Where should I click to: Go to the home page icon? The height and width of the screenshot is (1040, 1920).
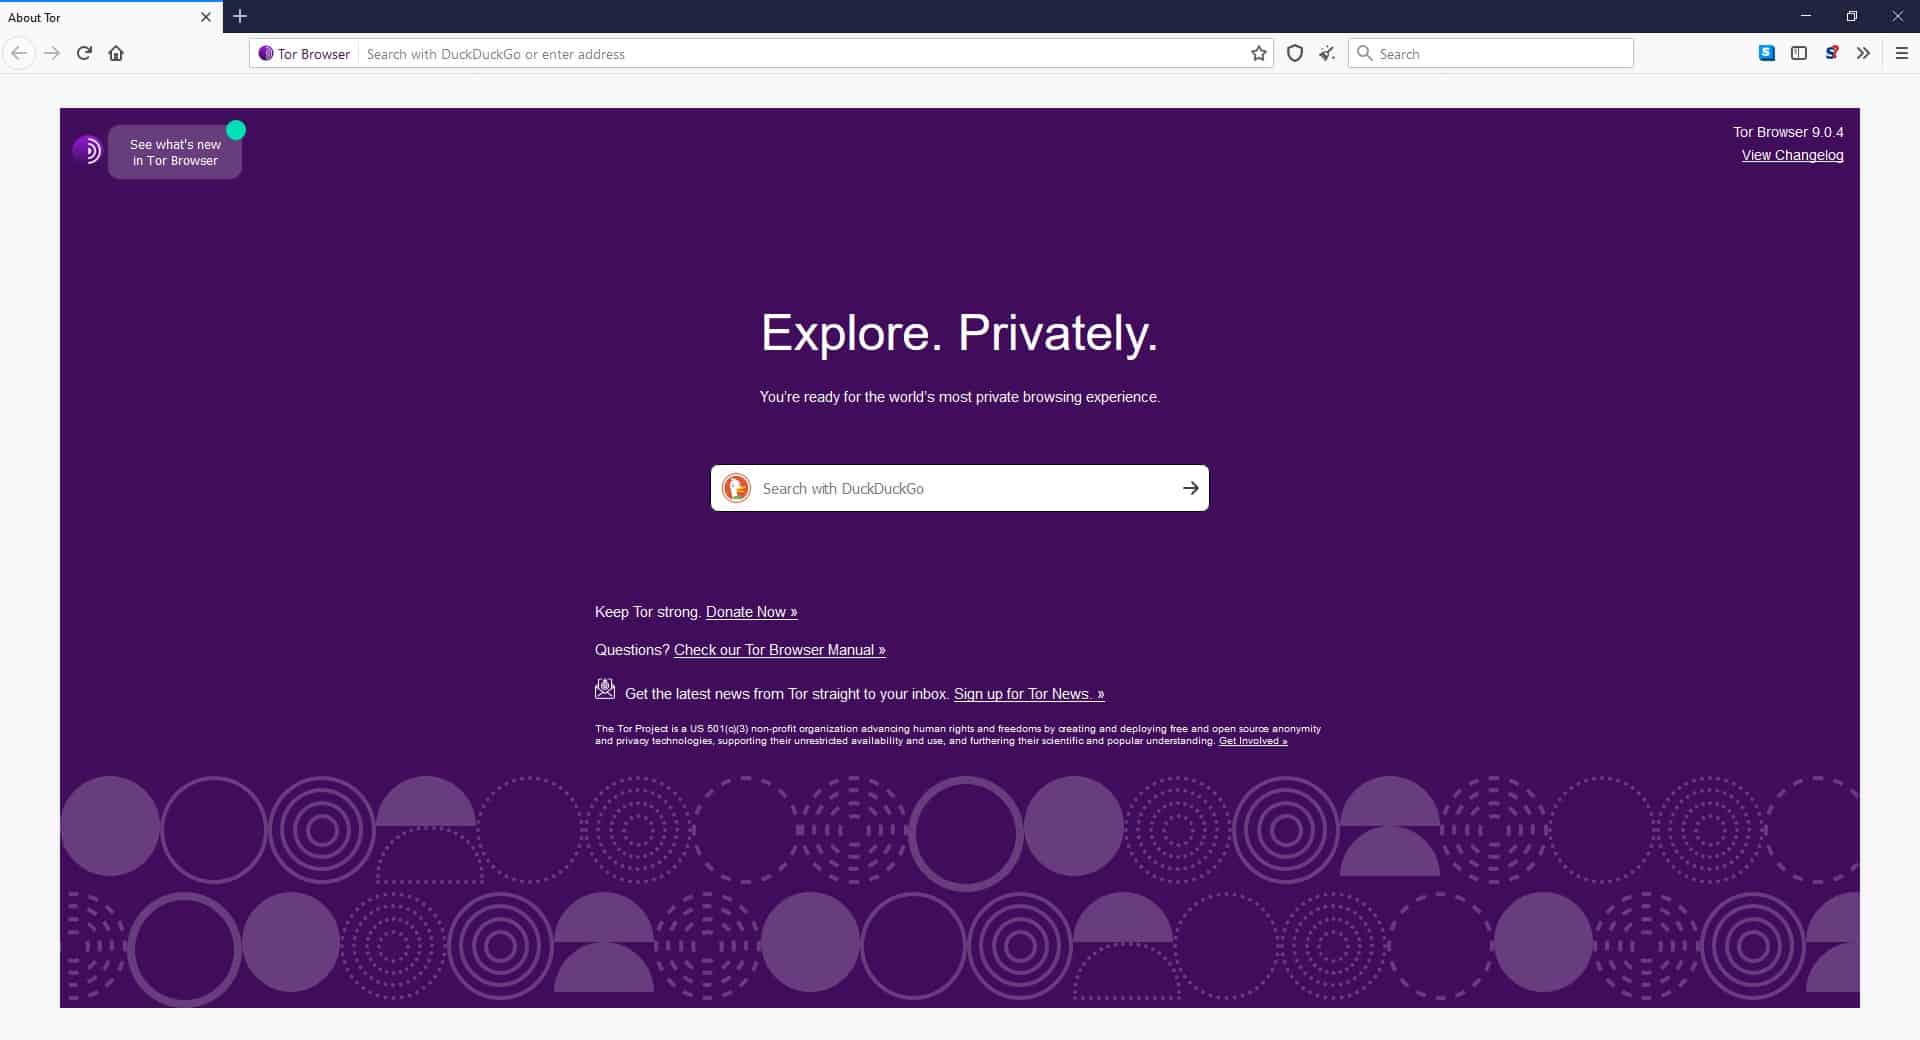point(116,53)
